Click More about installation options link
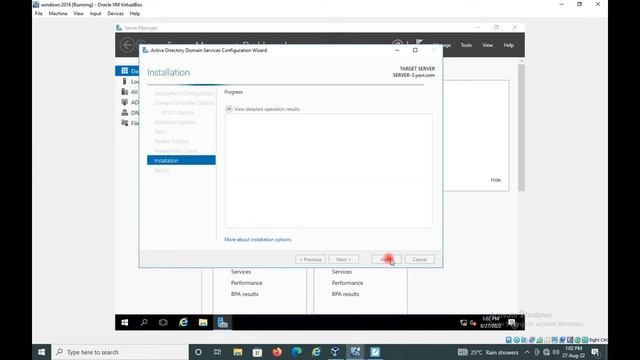The image size is (640, 360). coord(258,240)
